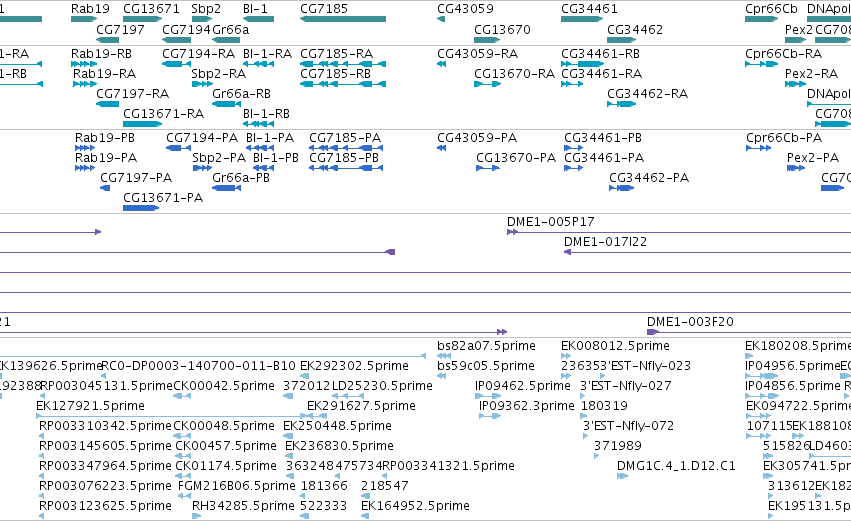Select protein CG13670-PA
This screenshot has height=521, width=851.
[x=516, y=157]
